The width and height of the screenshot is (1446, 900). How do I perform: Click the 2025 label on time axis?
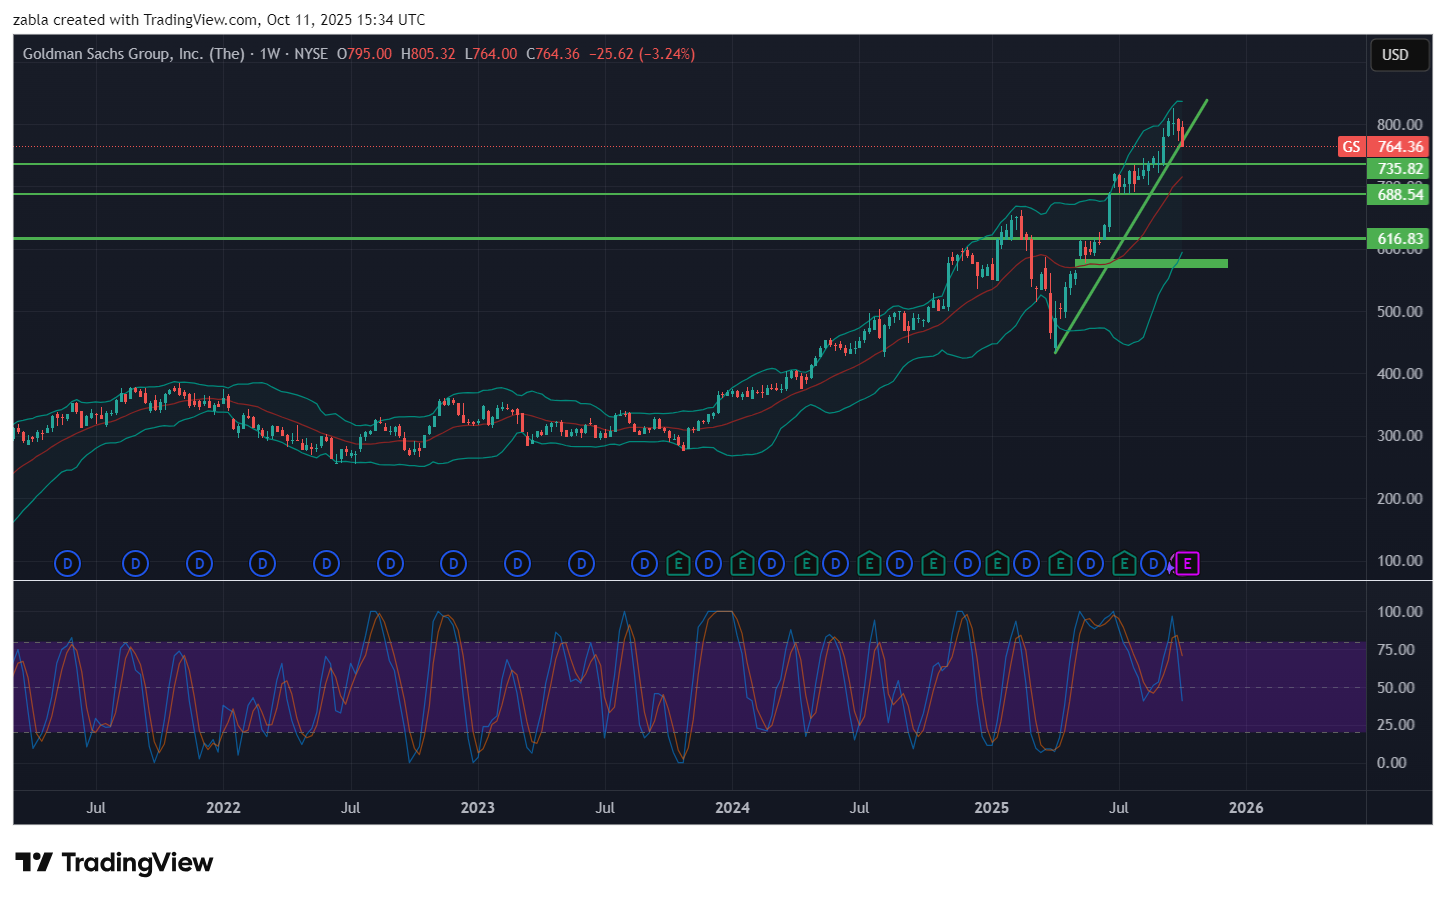pos(991,808)
